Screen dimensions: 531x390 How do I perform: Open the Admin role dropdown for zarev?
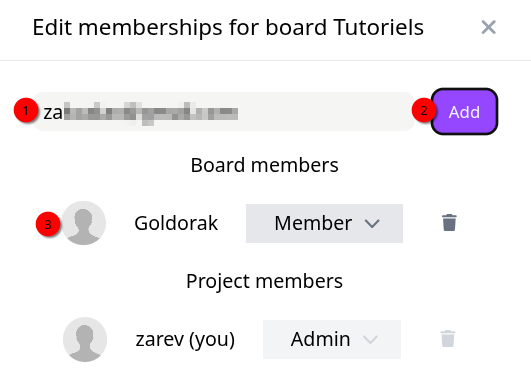(332, 339)
